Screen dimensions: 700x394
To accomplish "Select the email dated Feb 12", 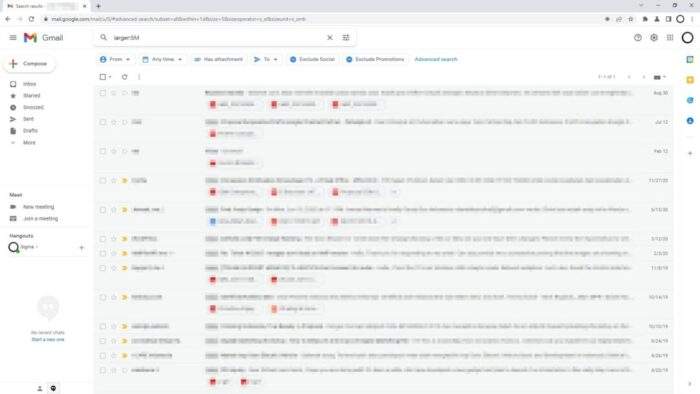I will coord(103,151).
